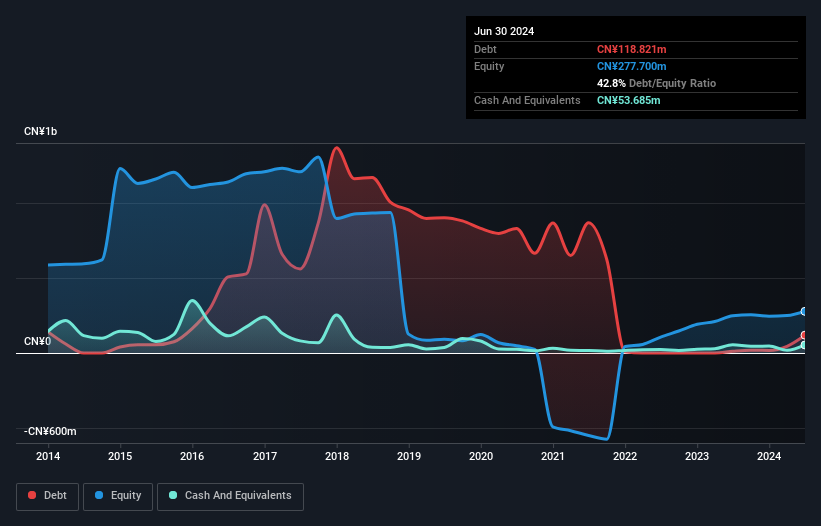Click the 2019 x-axis label

point(409,456)
